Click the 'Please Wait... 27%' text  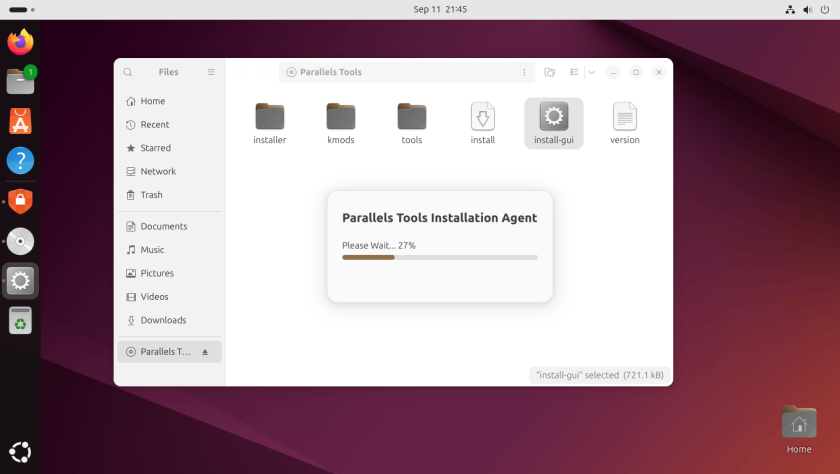pos(379,246)
